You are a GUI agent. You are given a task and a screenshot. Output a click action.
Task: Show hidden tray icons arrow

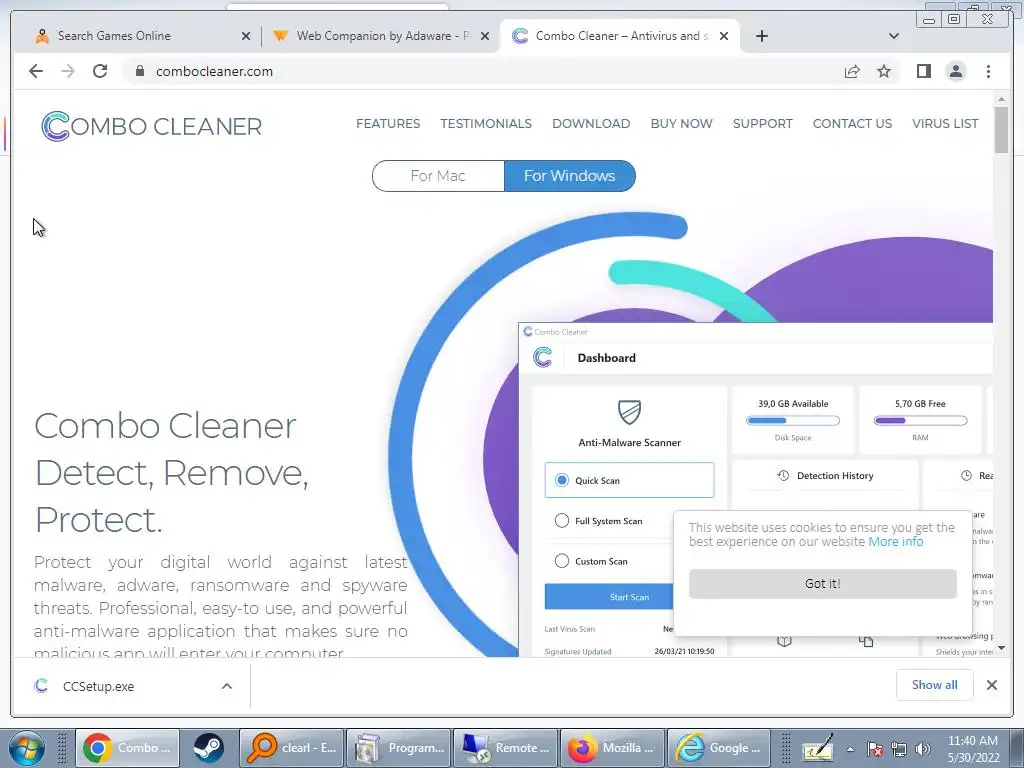[850, 749]
